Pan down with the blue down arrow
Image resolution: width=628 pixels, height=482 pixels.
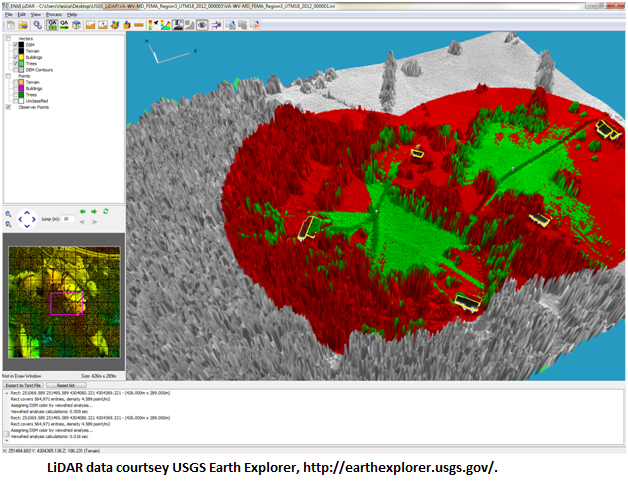pyautogui.click(x=27, y=226)
